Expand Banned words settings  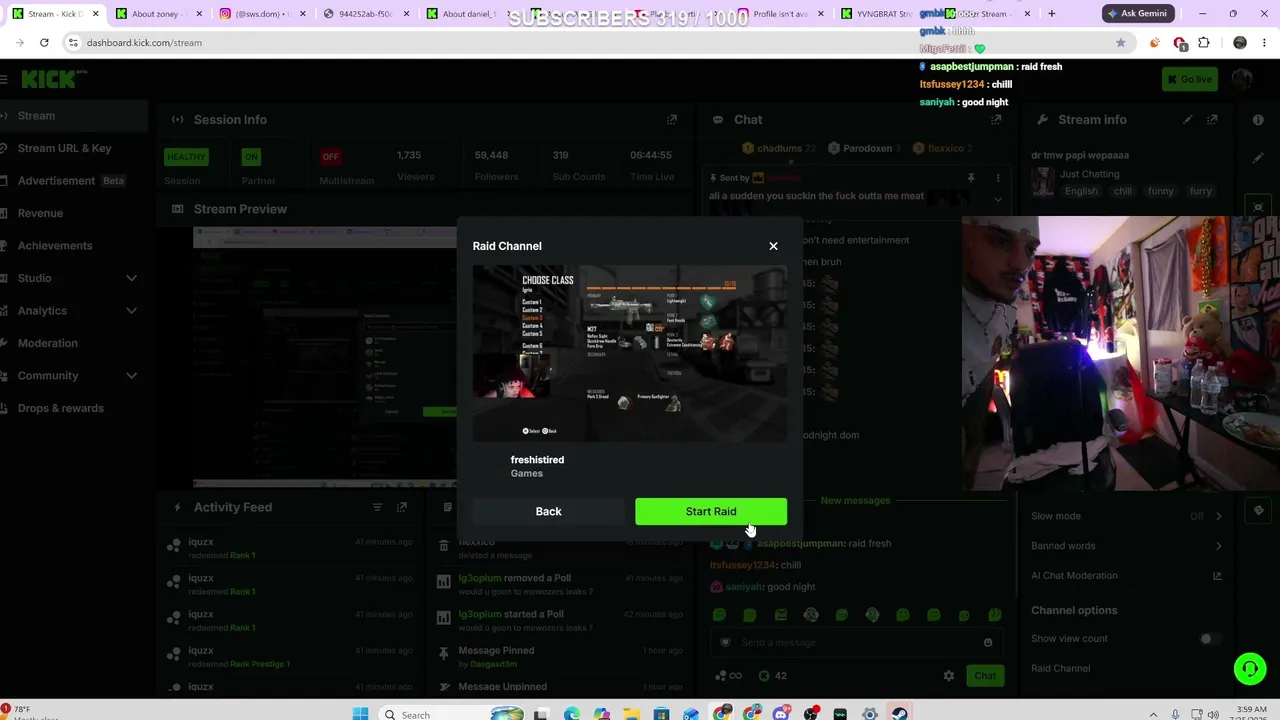[x=1218, y=546]
